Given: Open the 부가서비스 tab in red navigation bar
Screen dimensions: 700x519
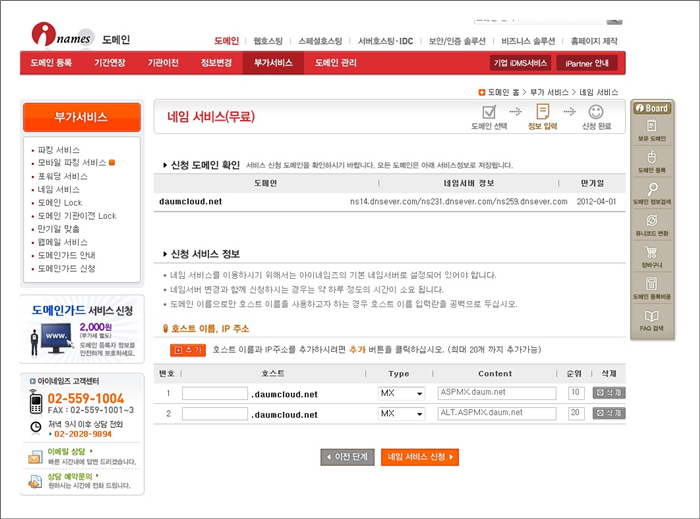Looking at the screenshot, I should click(273, 63).
